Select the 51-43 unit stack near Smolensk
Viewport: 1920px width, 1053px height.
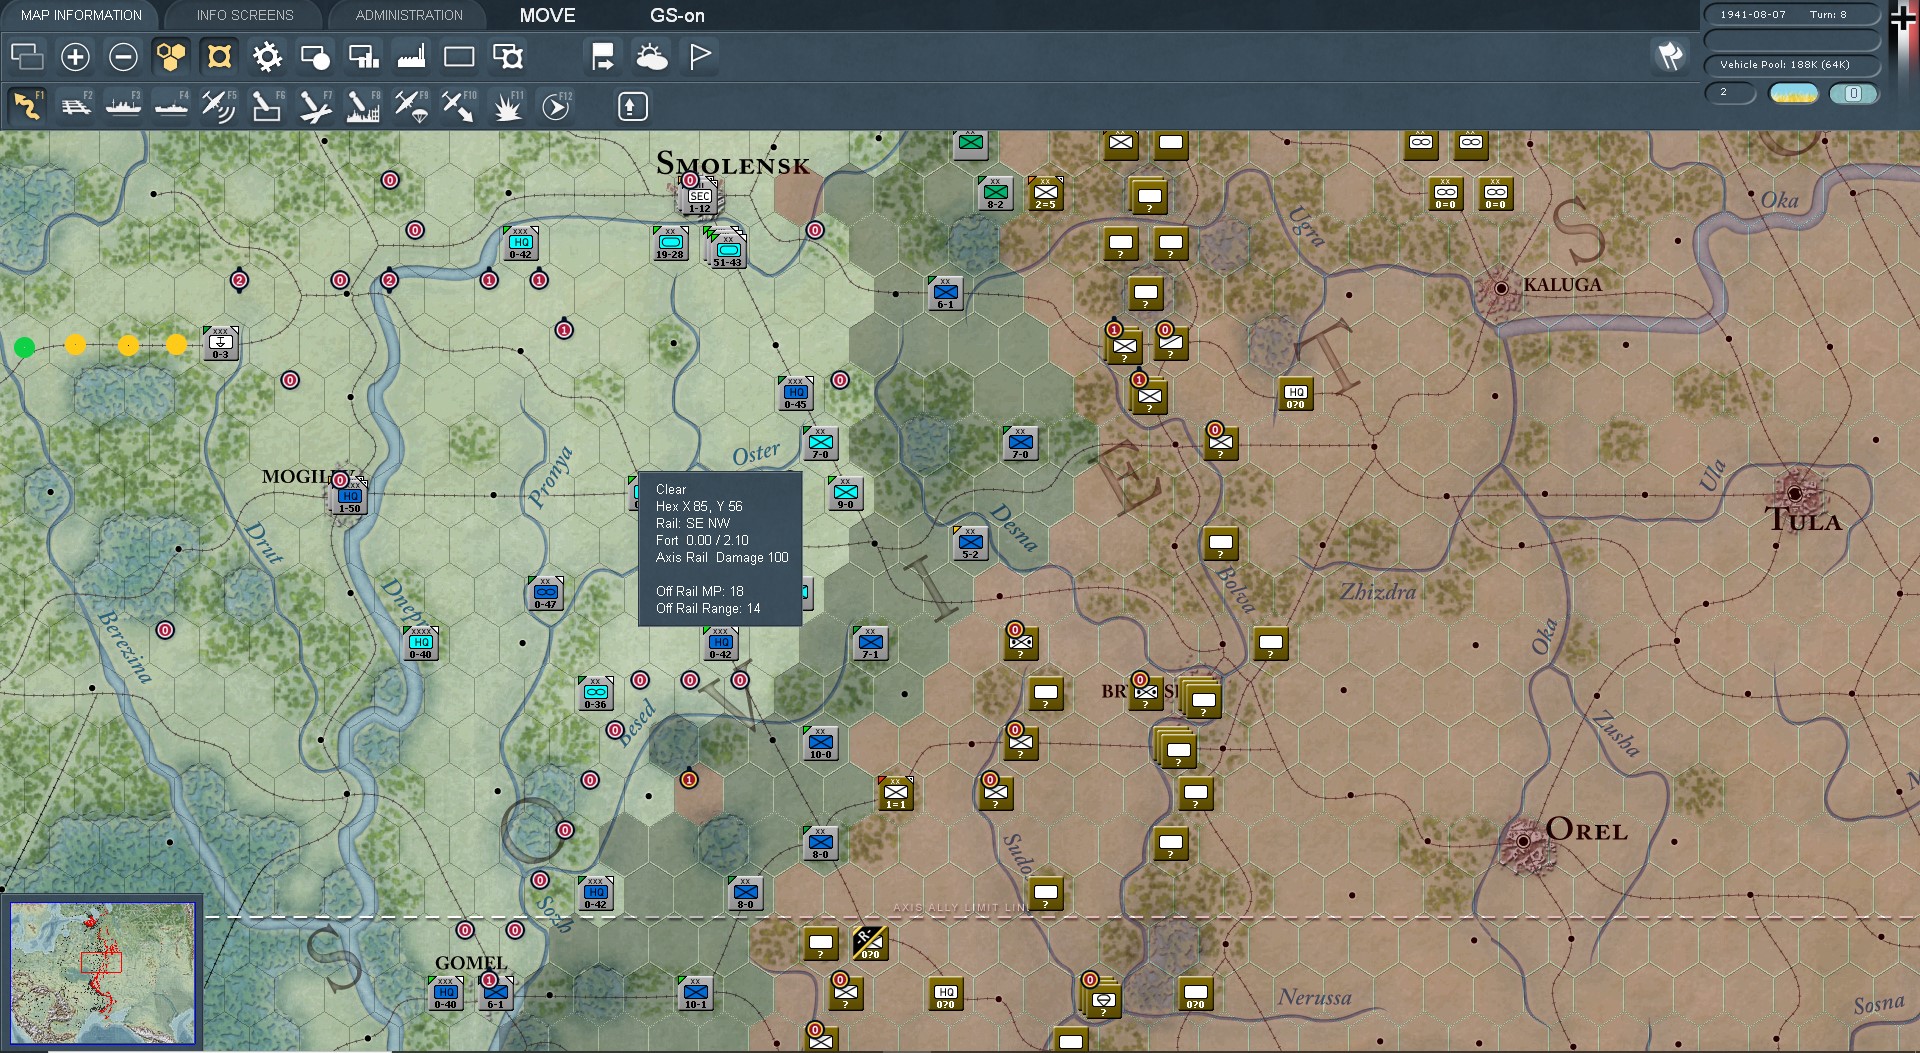pos(726,248)
